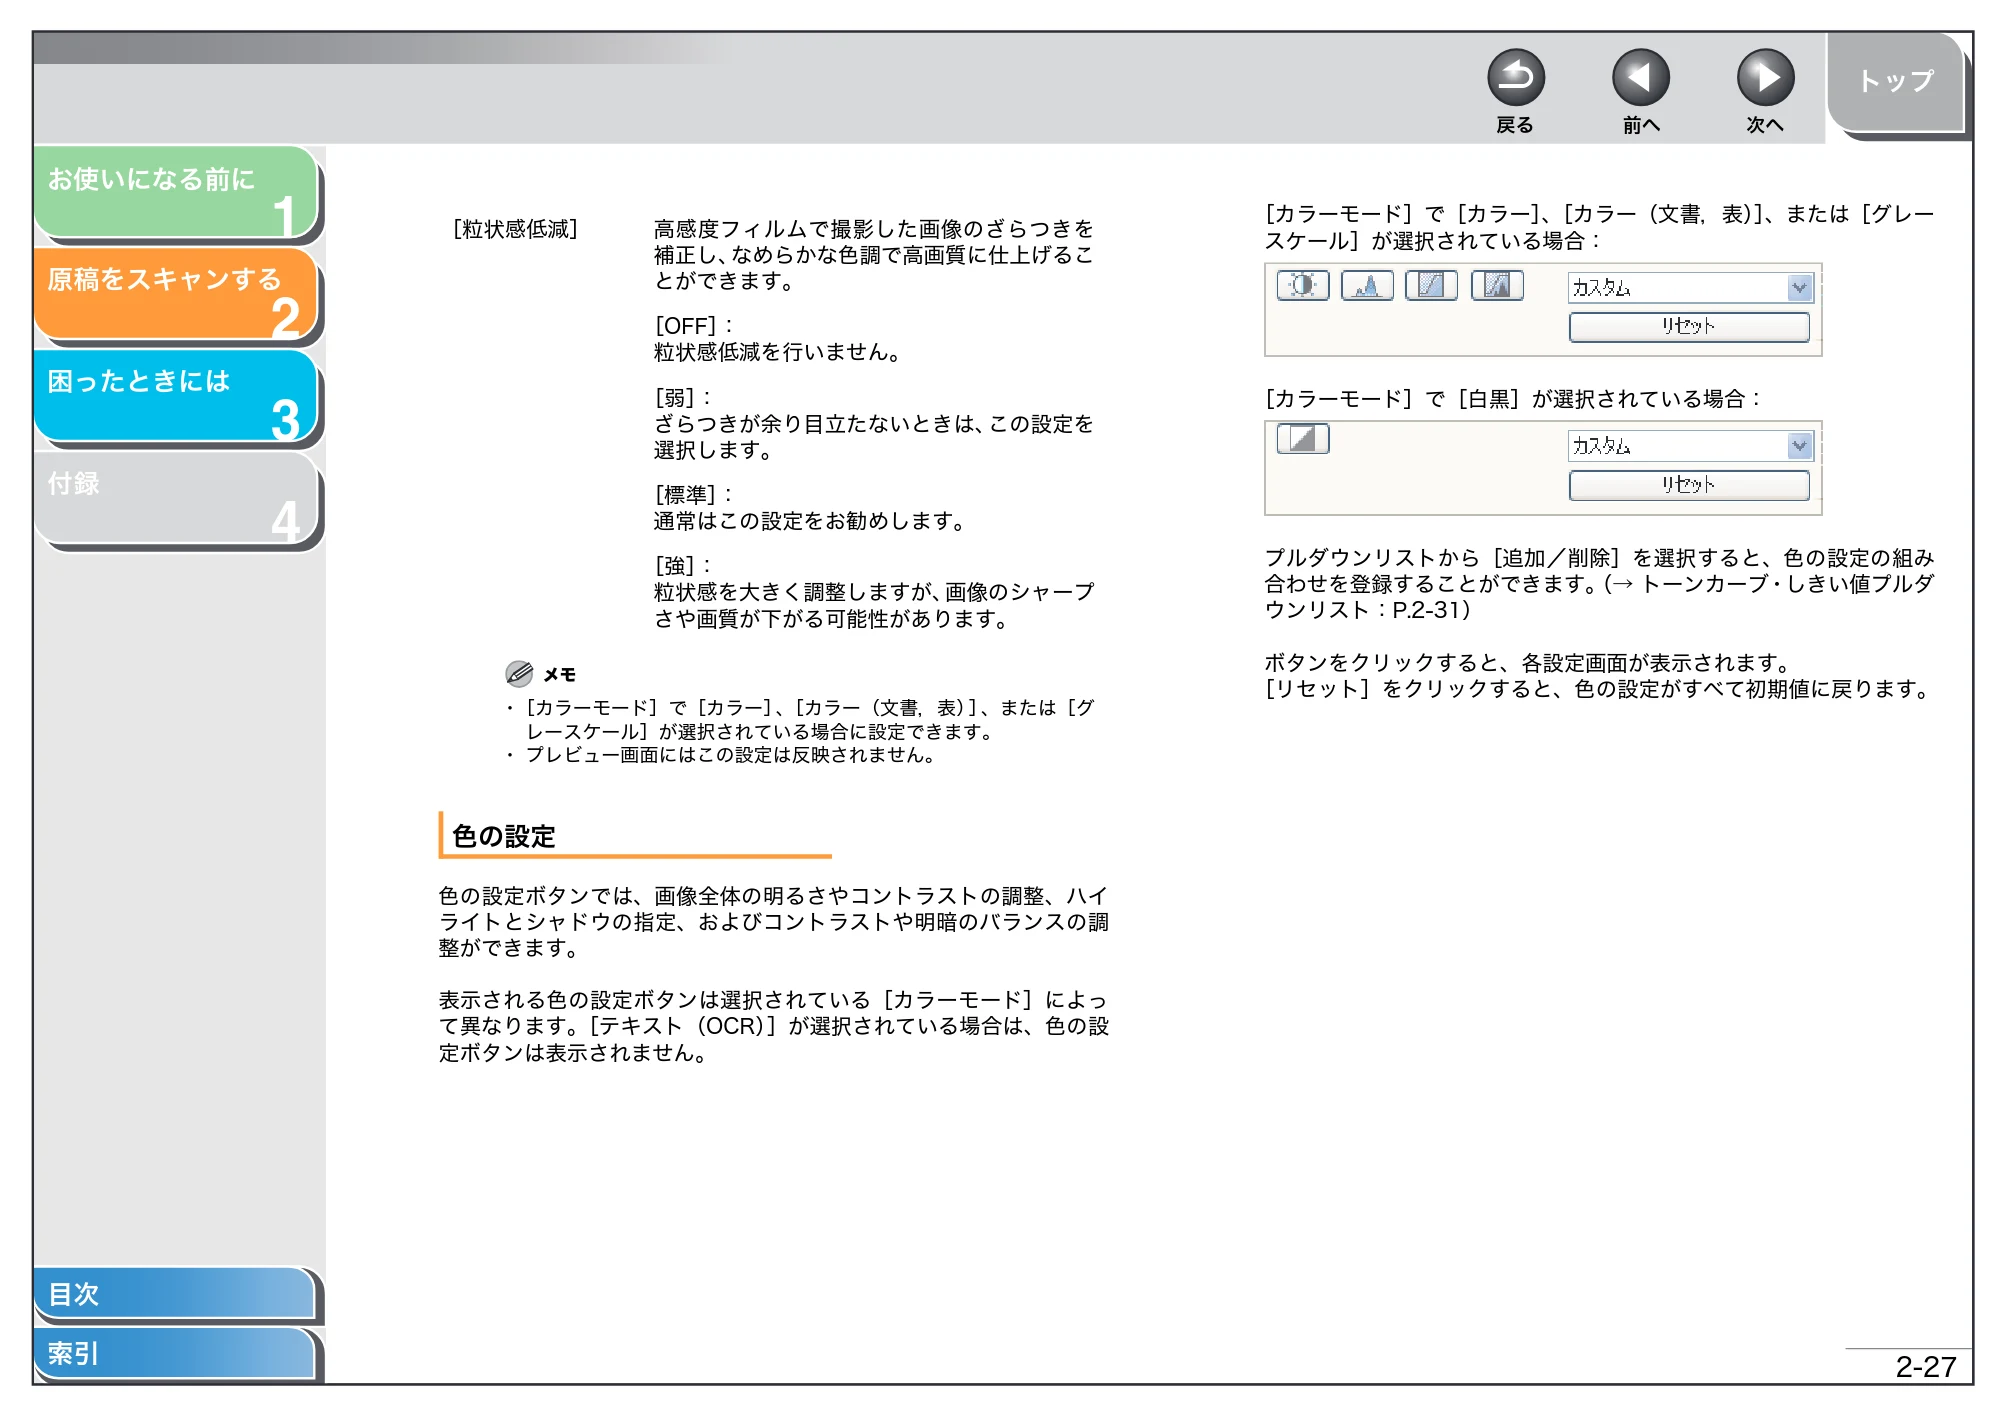
Task: Click the 前へ (previous page) arrow icon
Action: (1640, 77)
